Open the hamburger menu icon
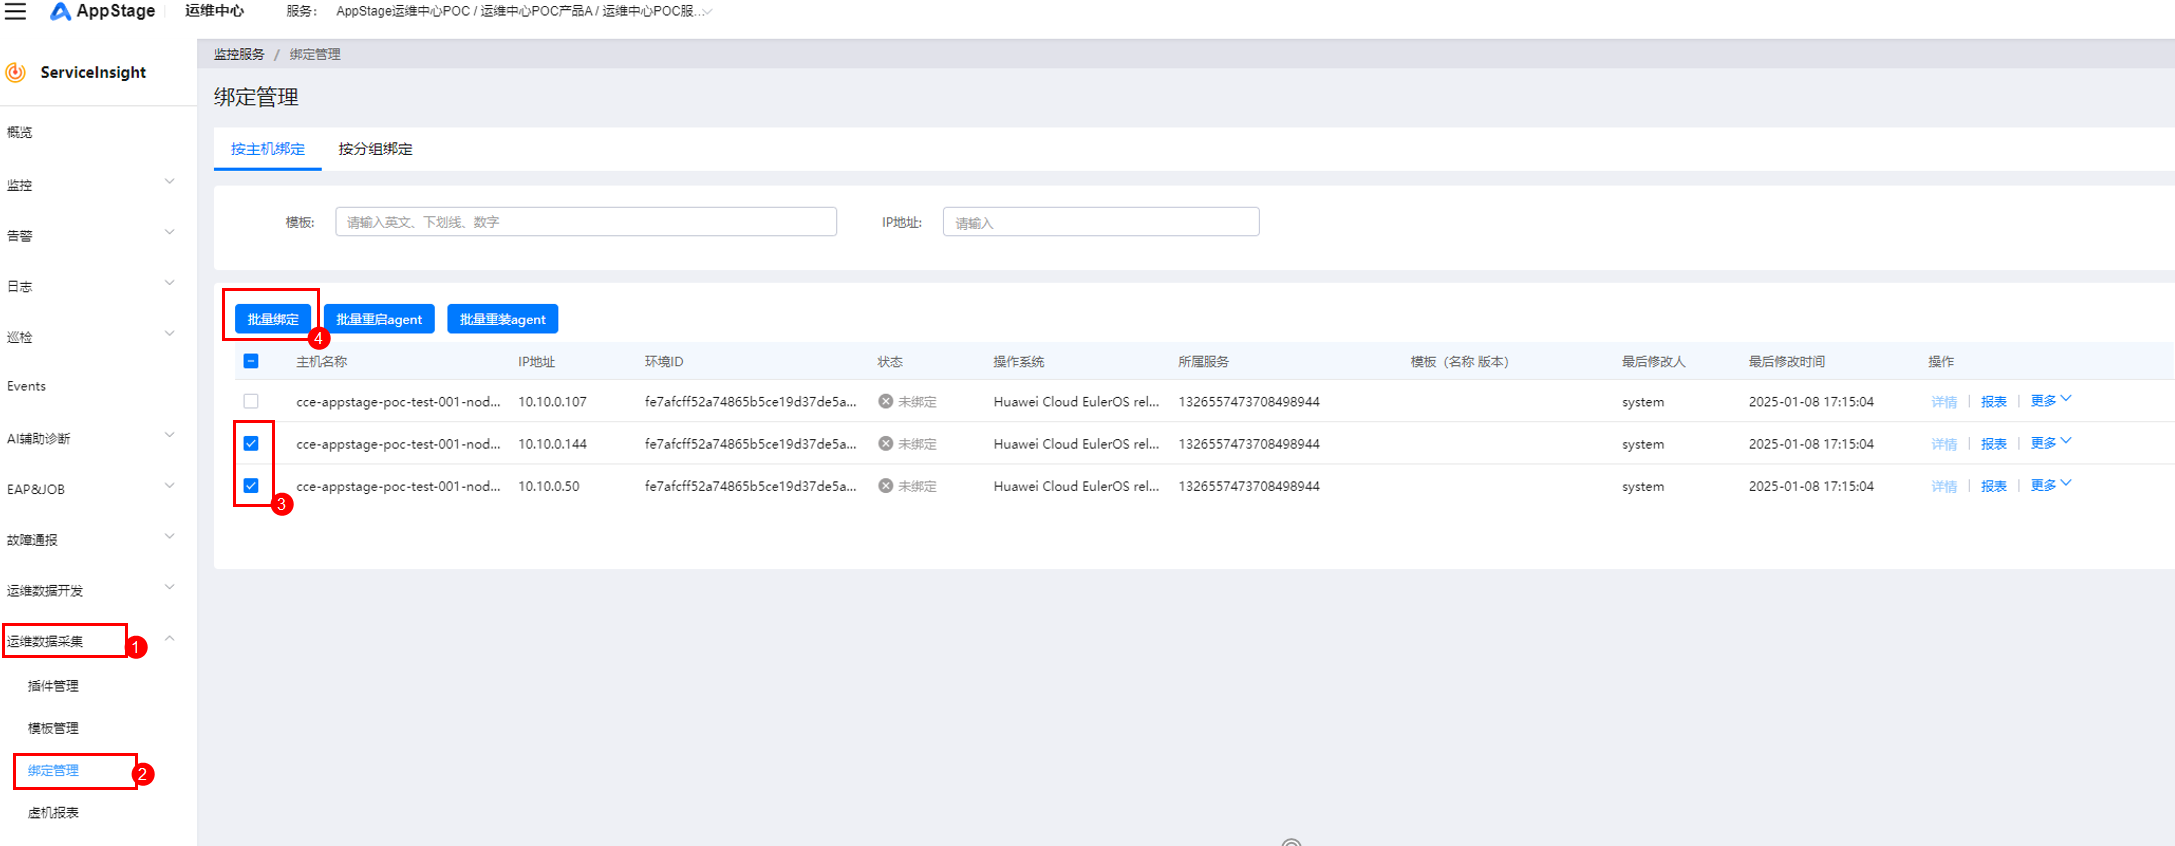2175x846 pixels. tap(16, 11)
